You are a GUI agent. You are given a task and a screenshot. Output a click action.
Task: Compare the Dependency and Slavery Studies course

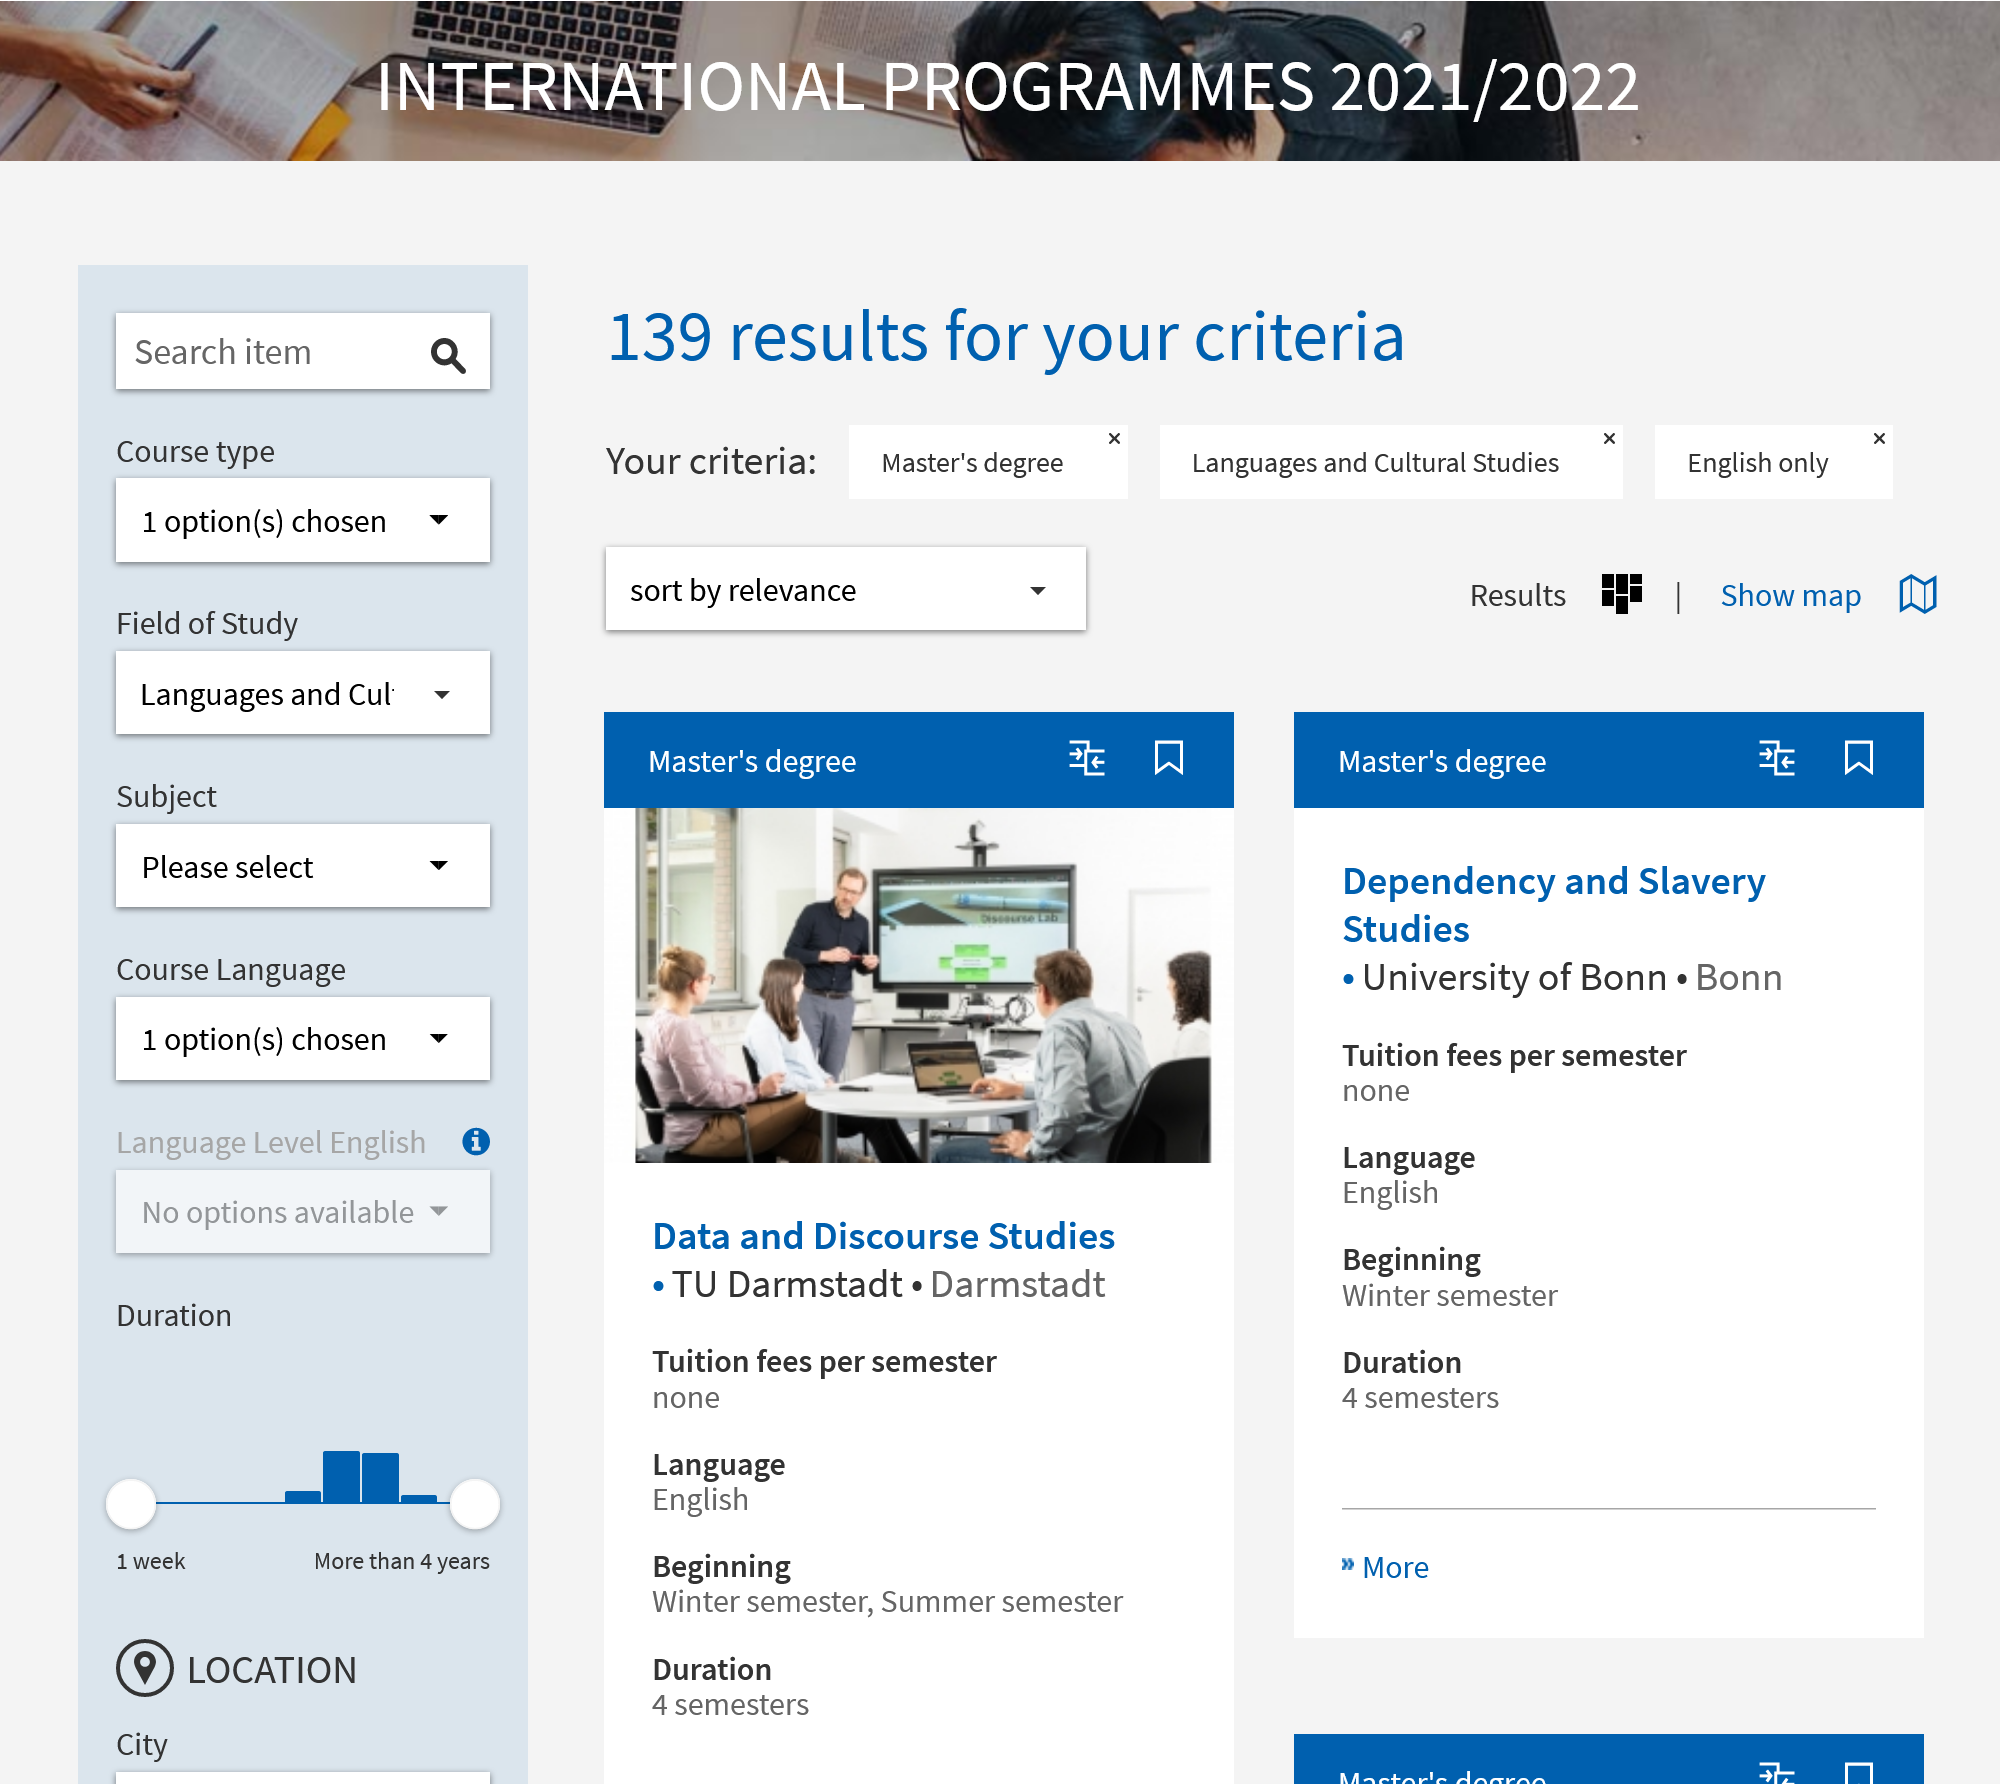(x=1776, y=759)
